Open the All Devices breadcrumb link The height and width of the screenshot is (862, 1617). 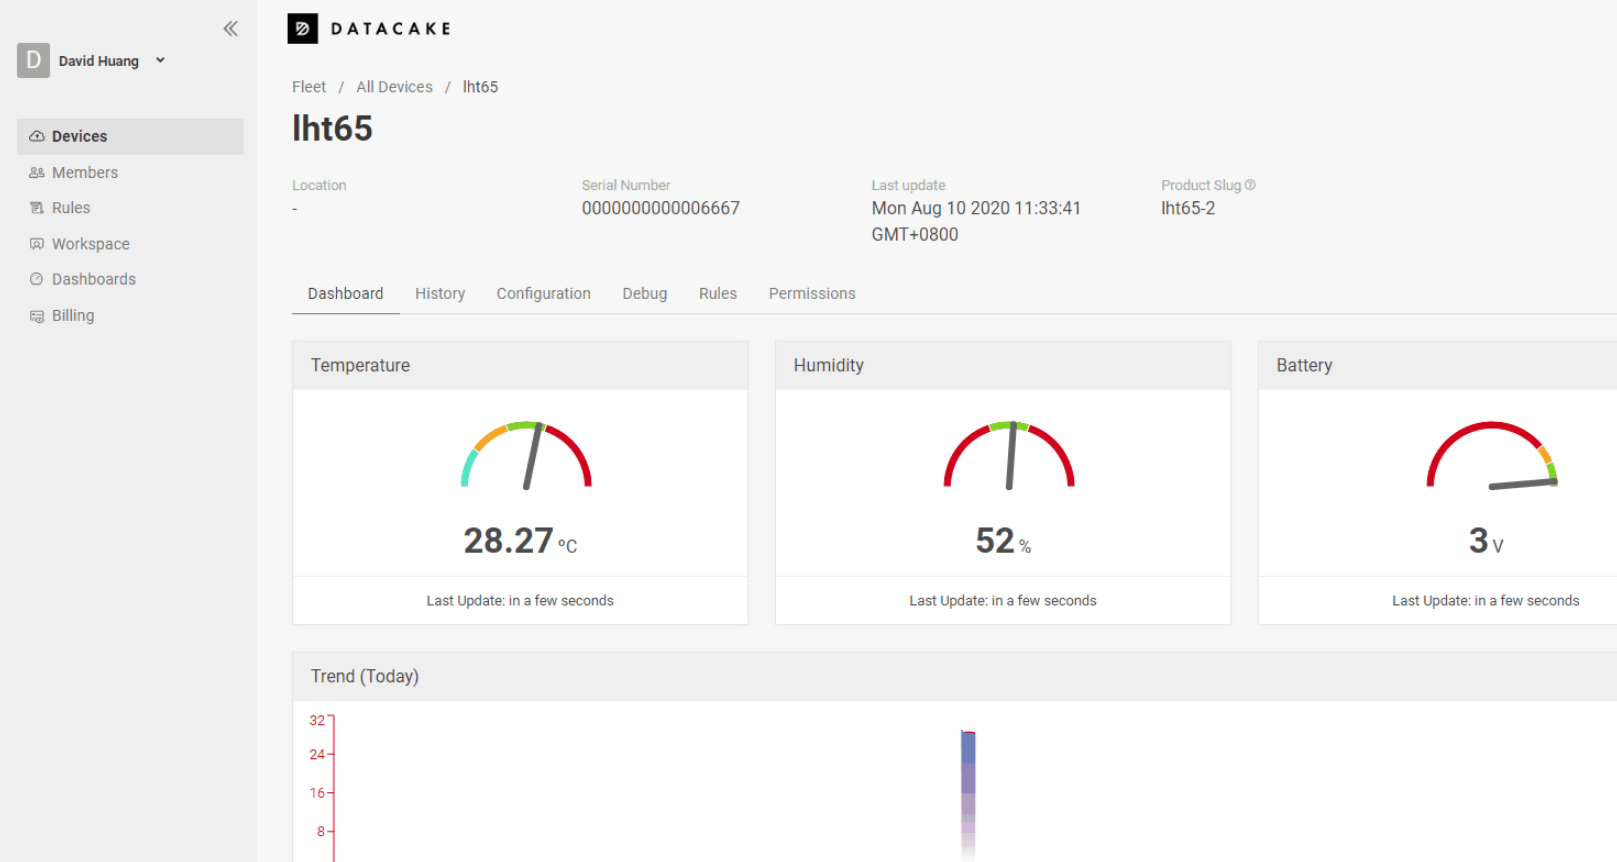point(395,87)
